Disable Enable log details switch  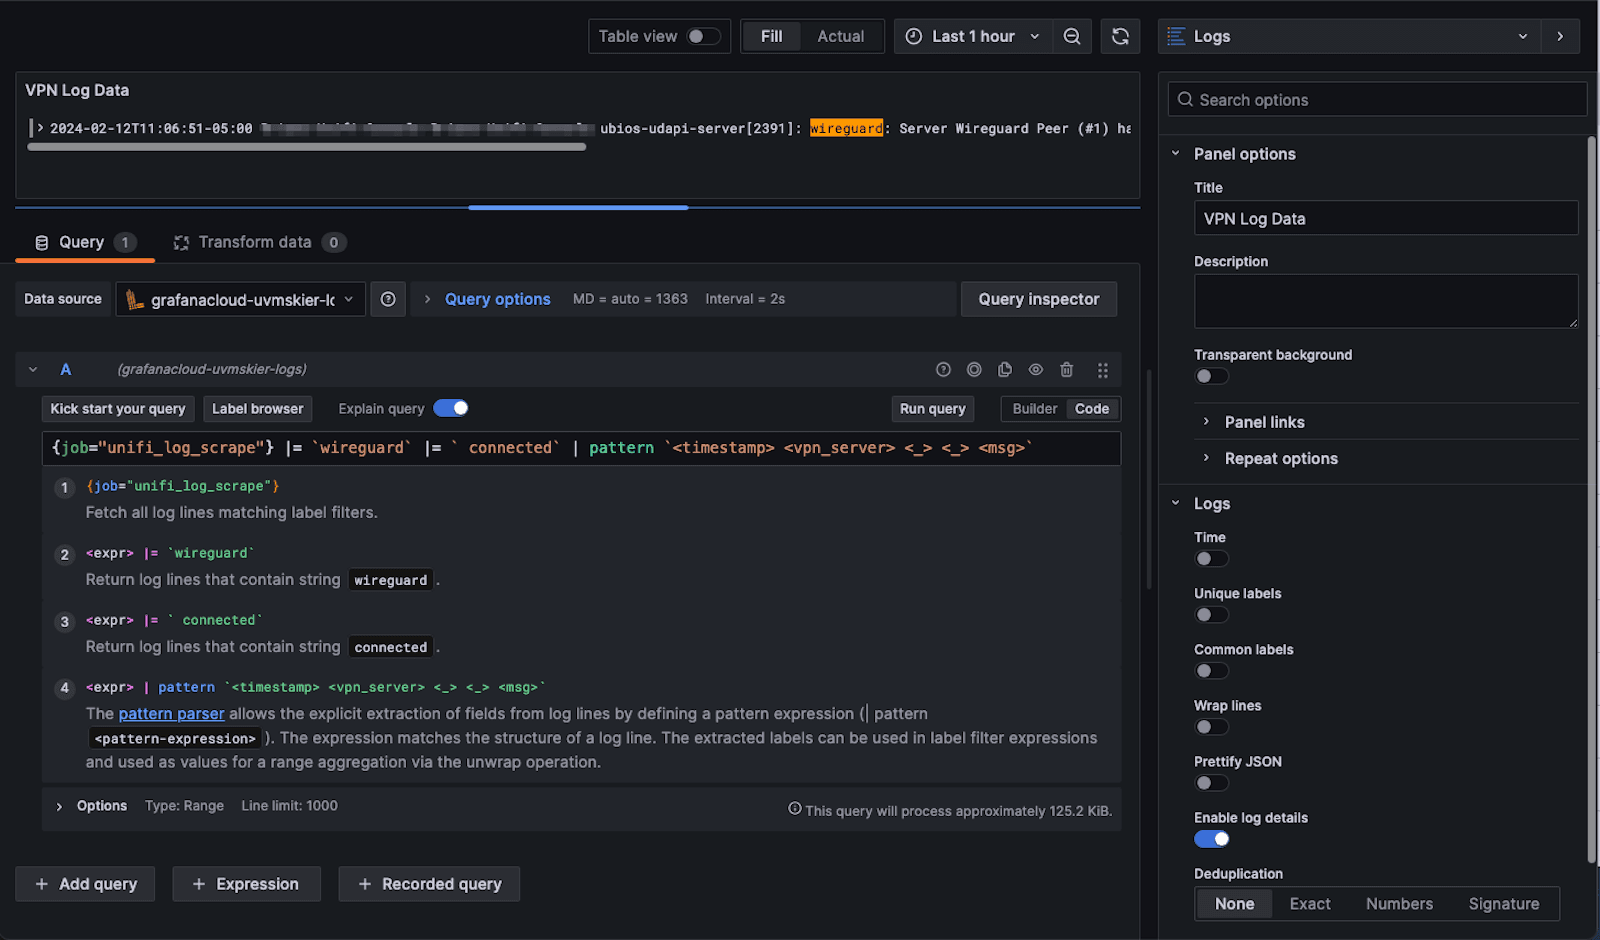coord(1212,839)
